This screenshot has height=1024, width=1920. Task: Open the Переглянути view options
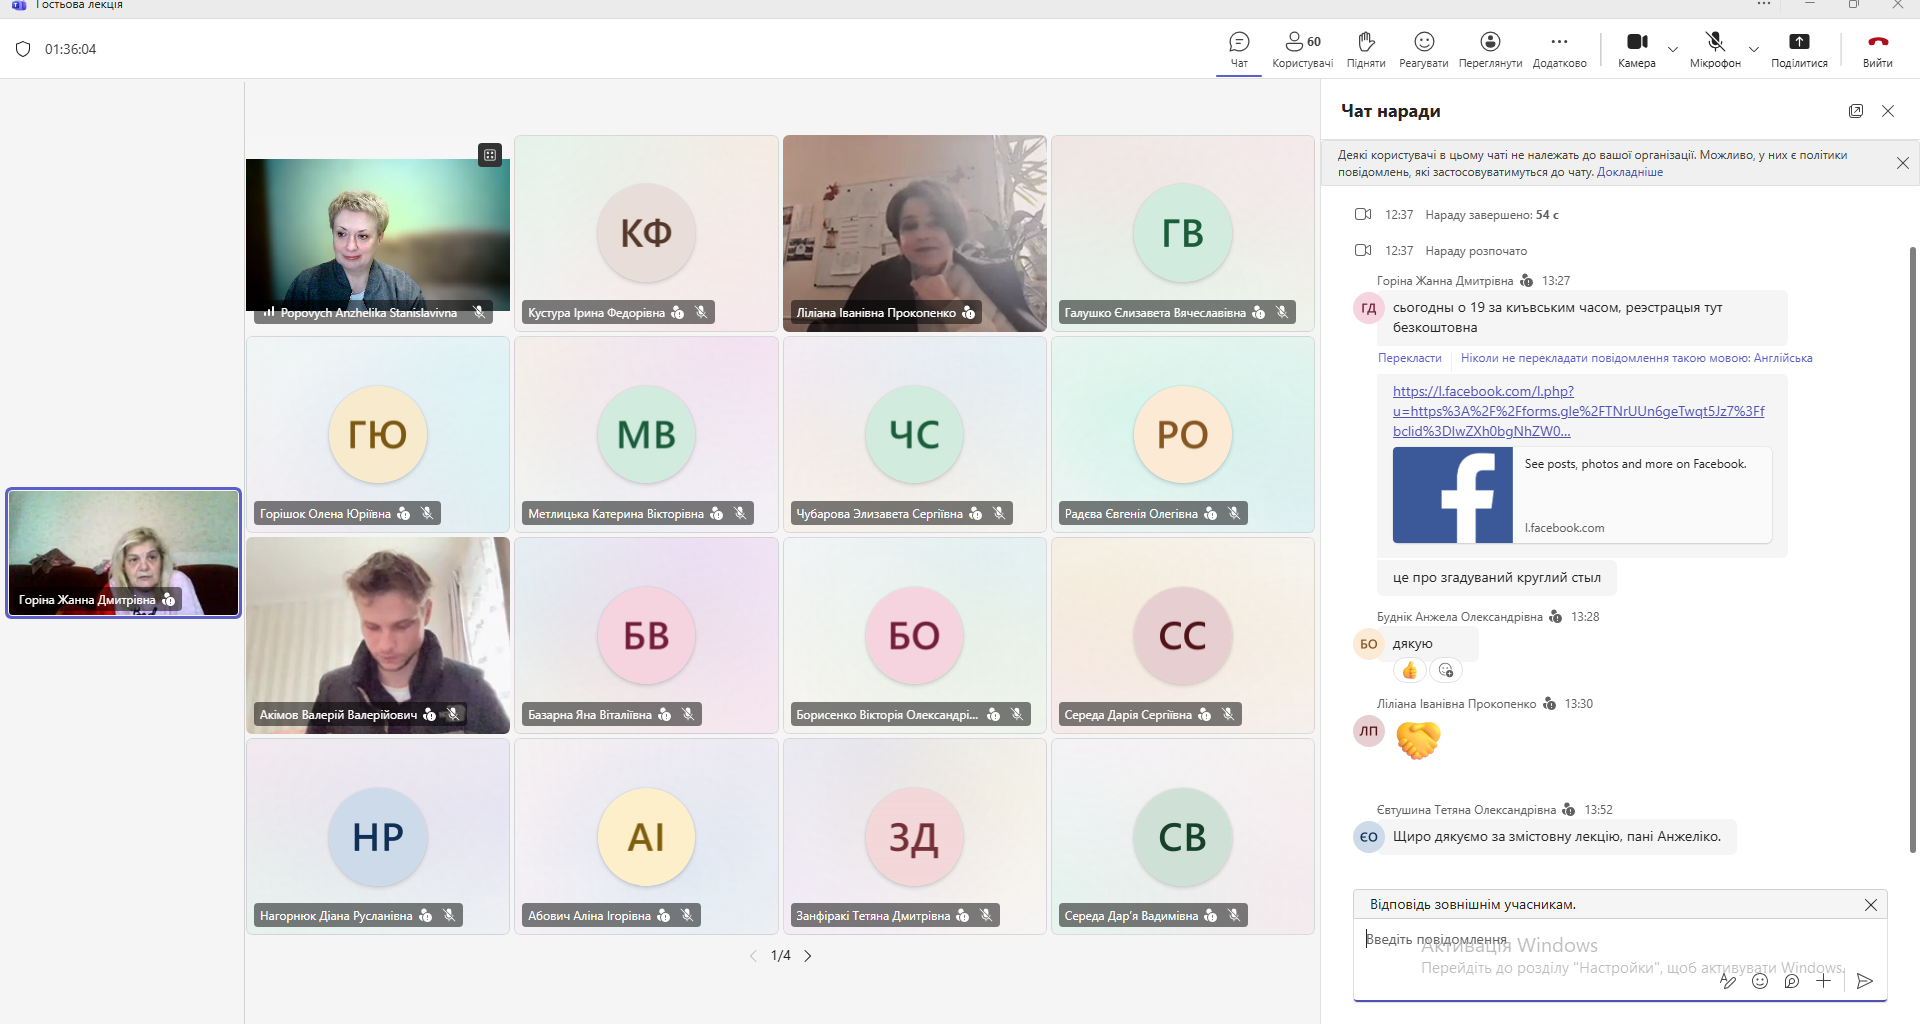[x=1490, y=49]
